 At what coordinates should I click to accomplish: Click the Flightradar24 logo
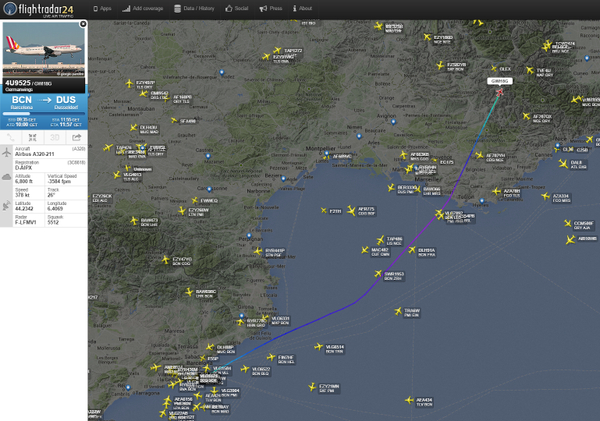pyautogui.click(x=43, y=9)
